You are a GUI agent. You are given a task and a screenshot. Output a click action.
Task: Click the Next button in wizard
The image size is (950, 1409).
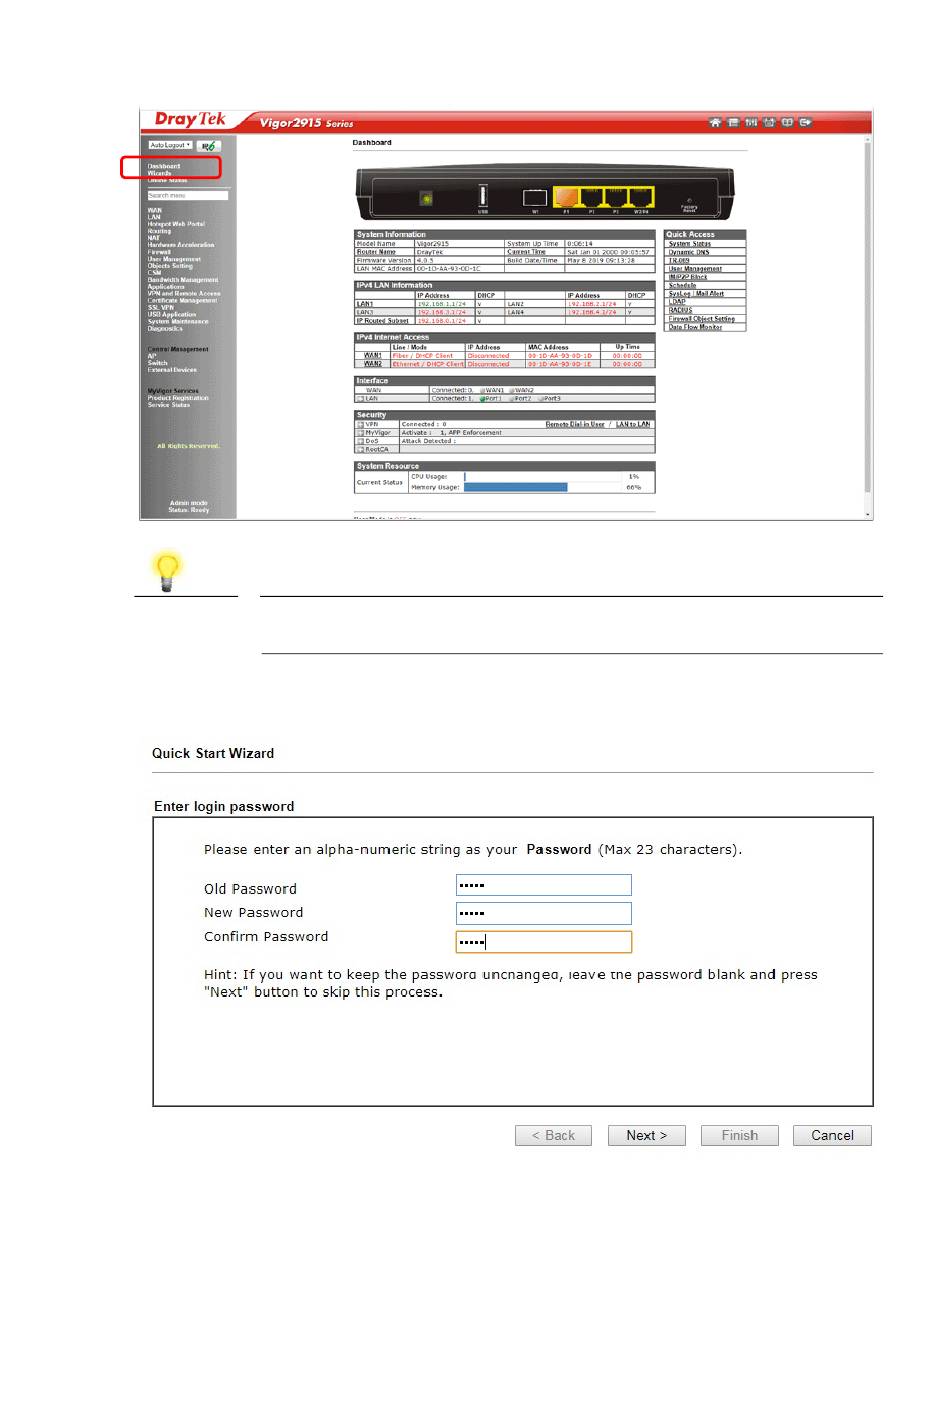(647, 1136)
